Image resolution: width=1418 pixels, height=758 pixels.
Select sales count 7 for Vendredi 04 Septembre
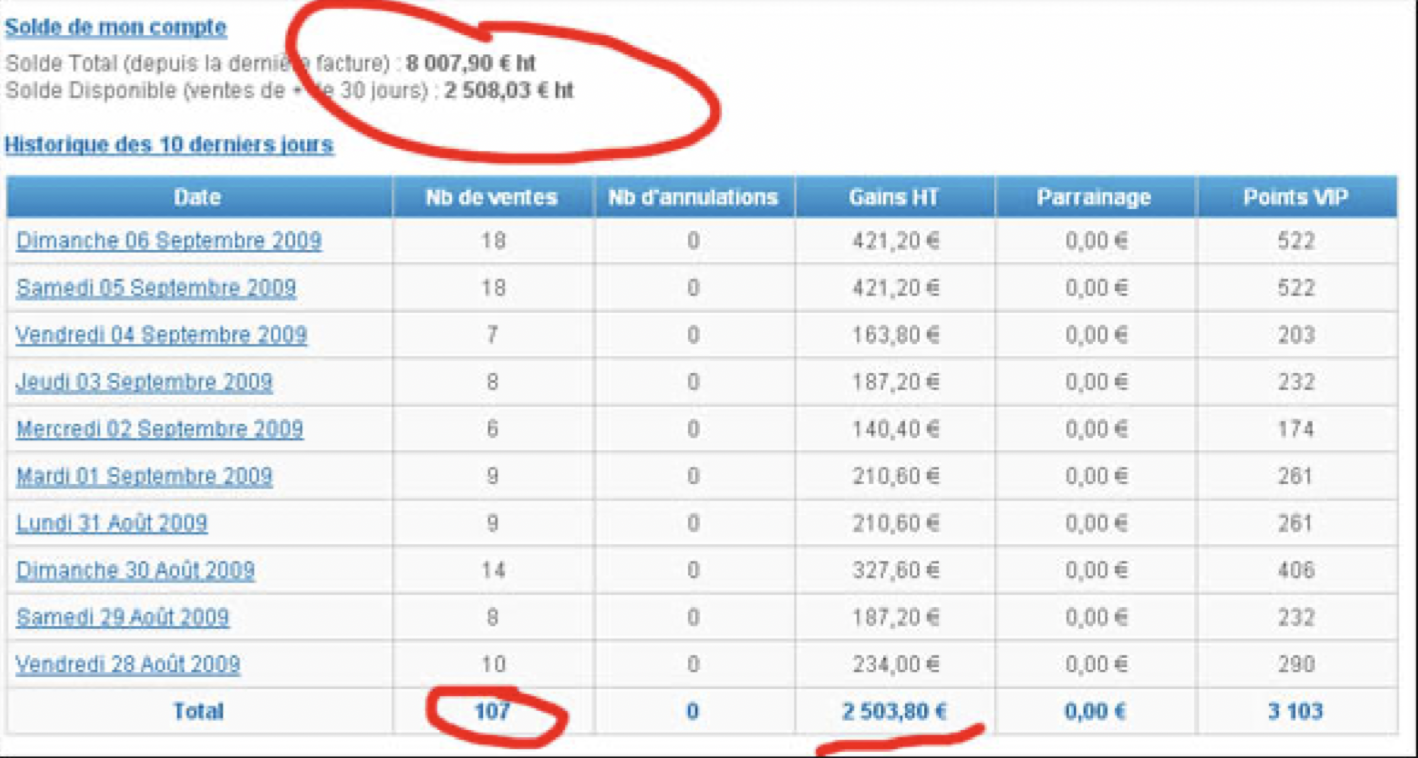pyautogui.click(x=493, y=335)
